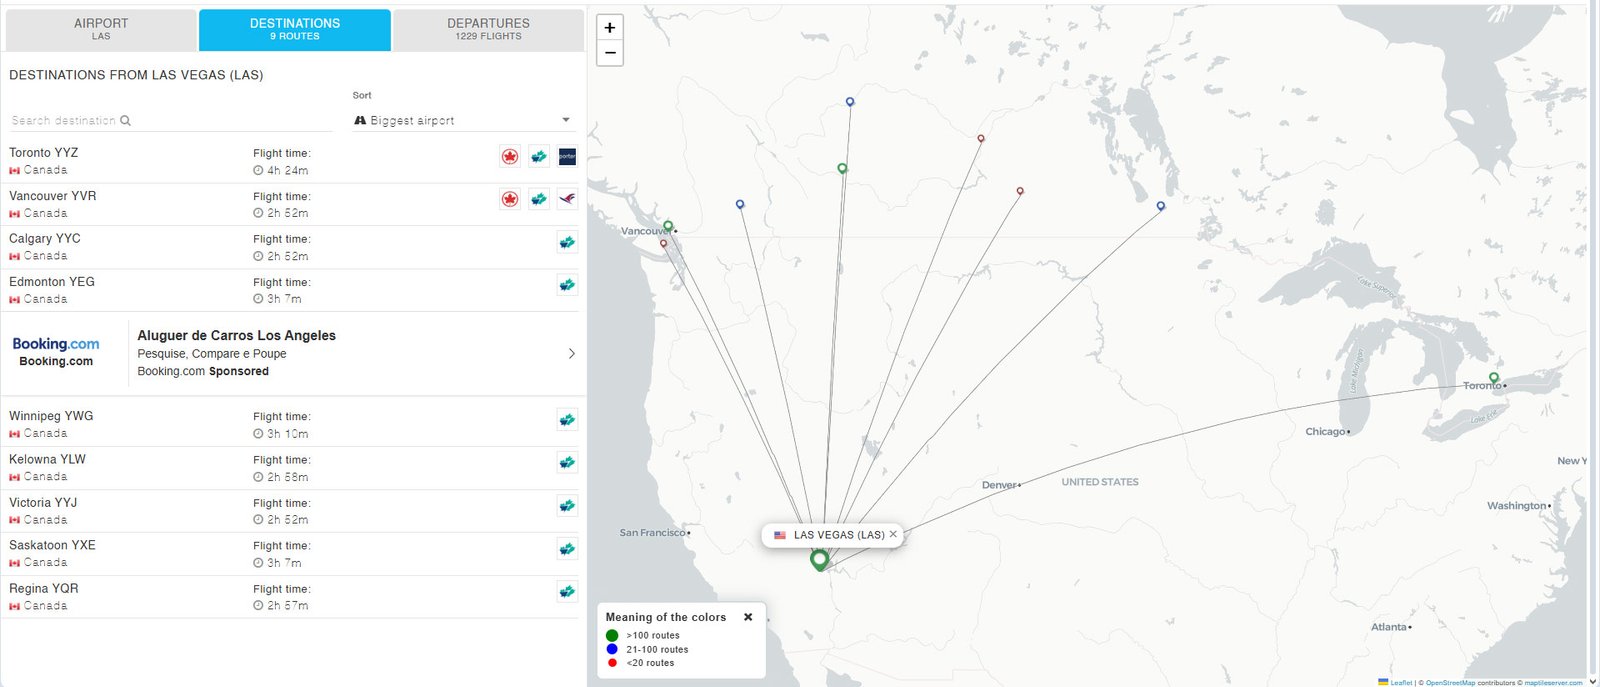1600x687 pixels.
Task: Click the WestJet logo in Vancouver row
Action: coord(539,199)
